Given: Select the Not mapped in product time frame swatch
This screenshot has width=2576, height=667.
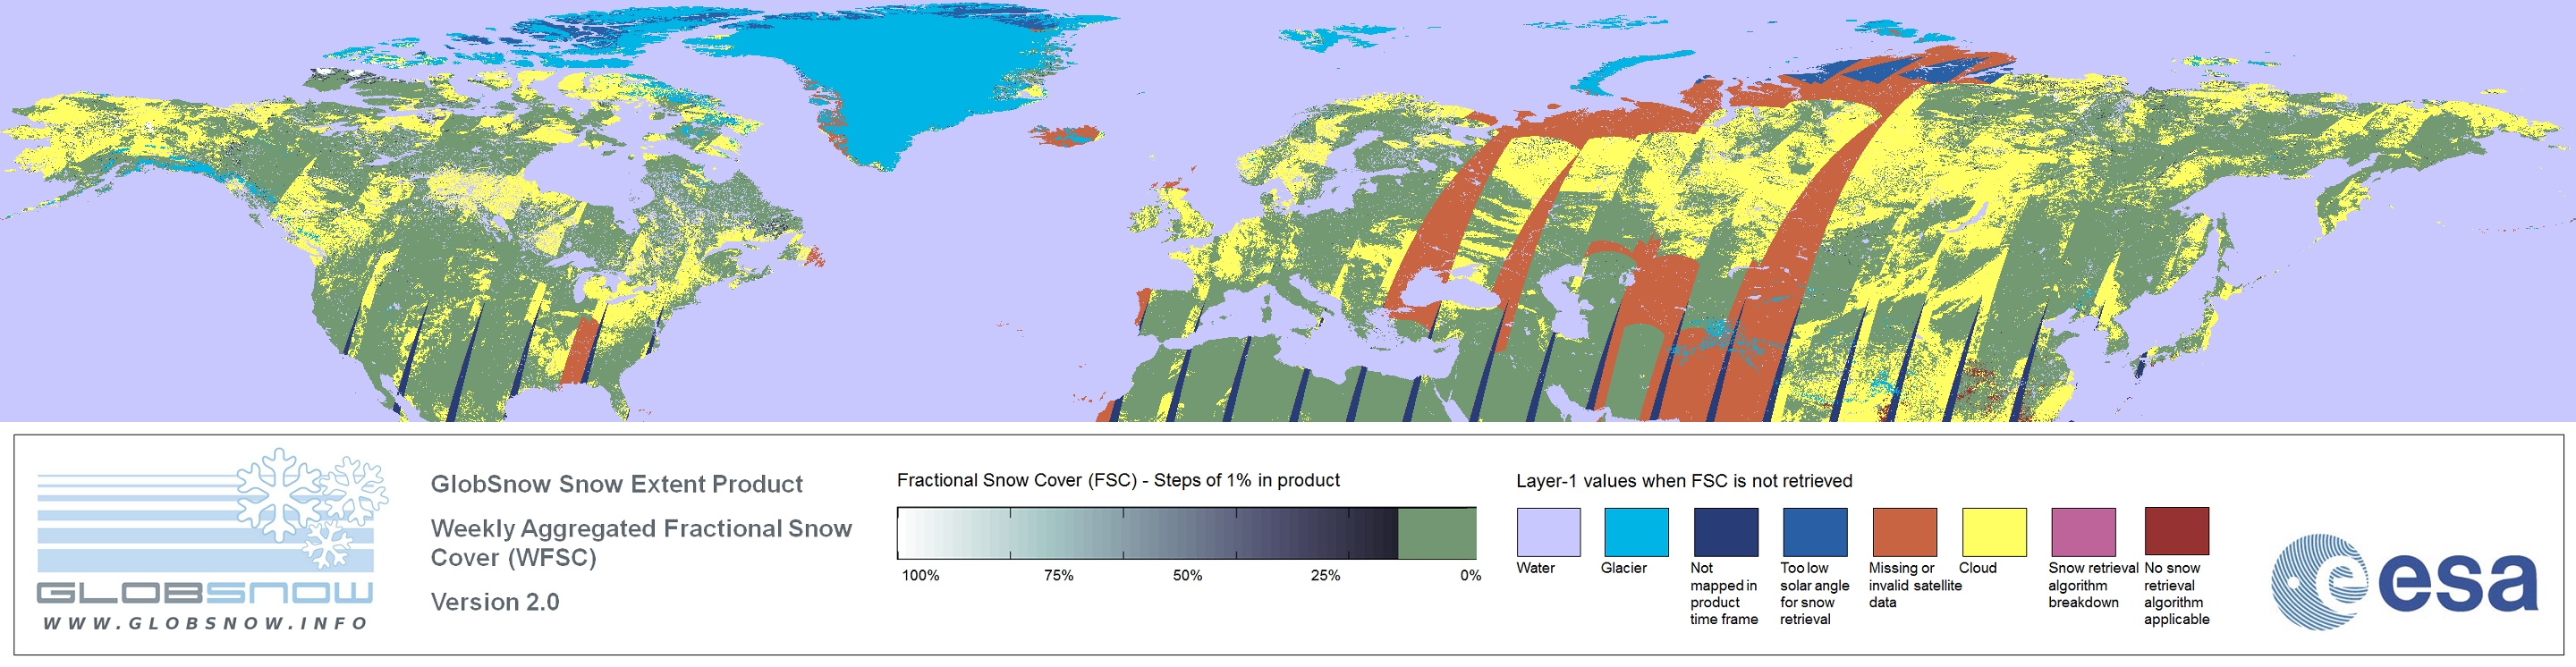Looking at the screenshot, I should pyautogui.click(x=1725, y=532).
